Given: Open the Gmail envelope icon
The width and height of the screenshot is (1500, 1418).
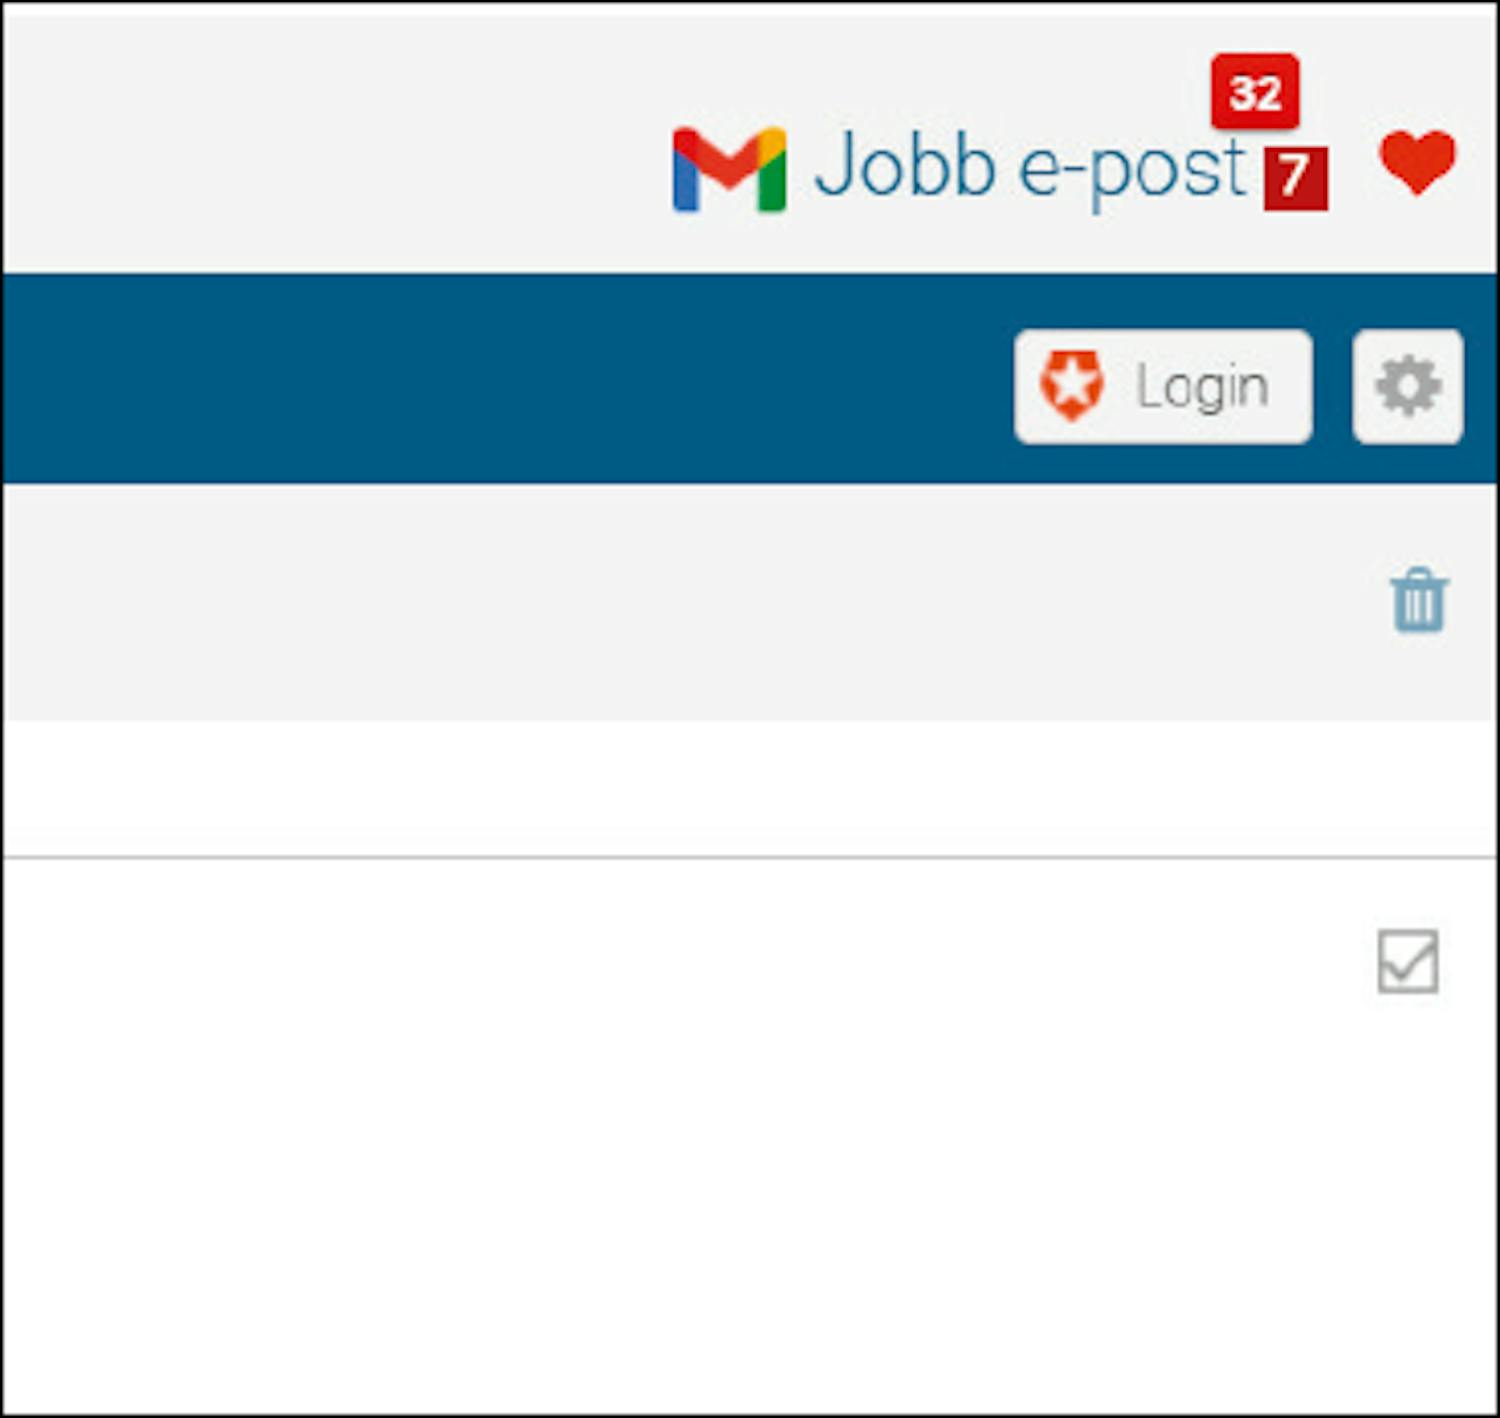Looking at the screenshot, I should point(729,170).
